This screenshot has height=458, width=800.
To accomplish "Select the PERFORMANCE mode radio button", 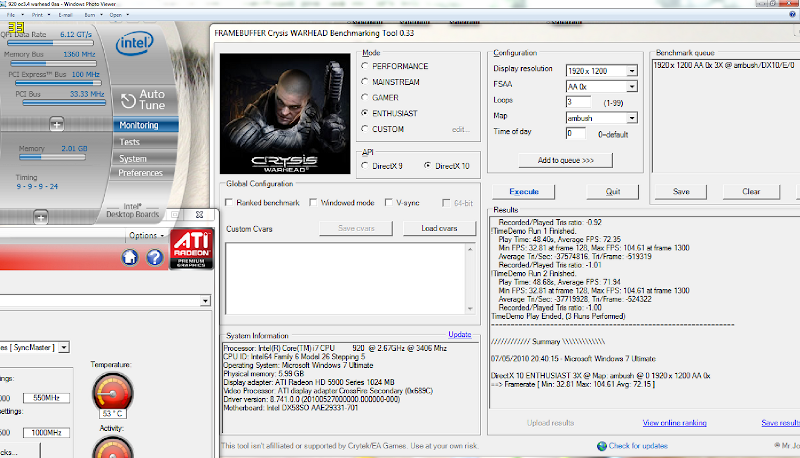I will click(365, 66).
